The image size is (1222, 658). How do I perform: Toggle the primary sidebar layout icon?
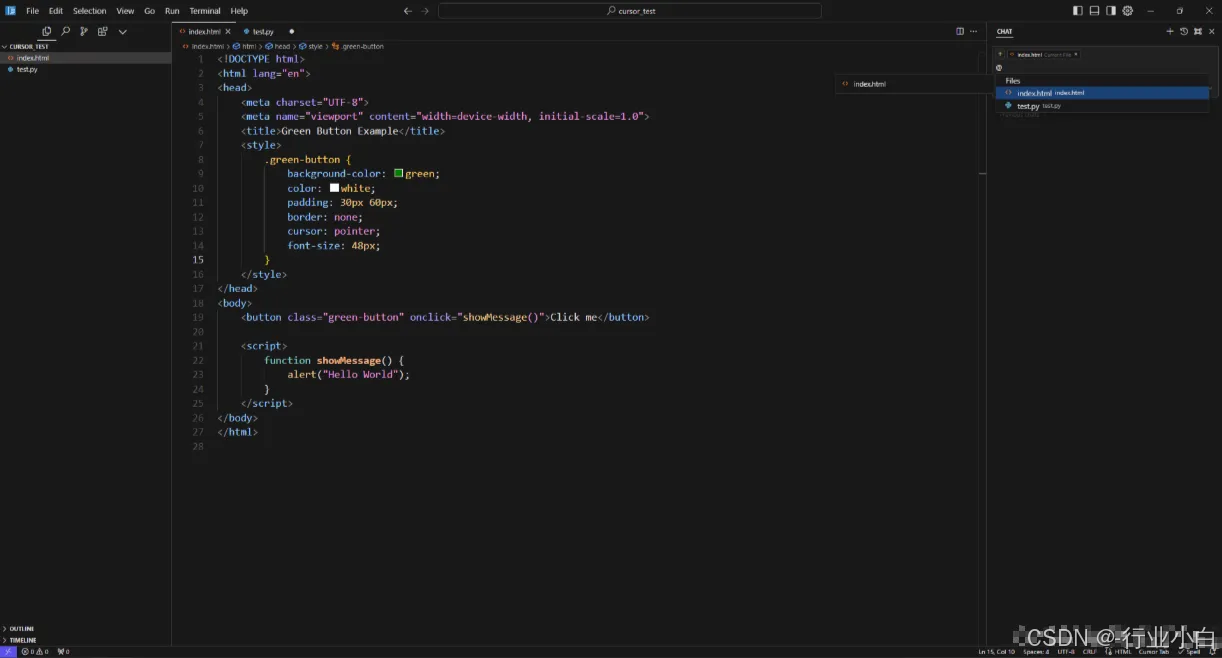tap(1078, 11)
